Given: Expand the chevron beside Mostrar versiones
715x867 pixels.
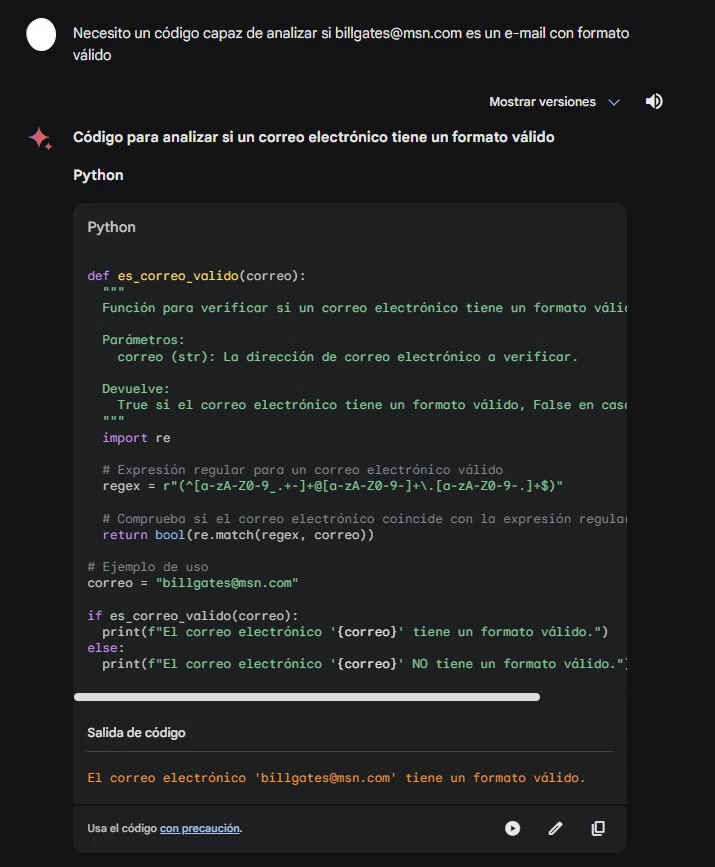Looking at the screenshot, I should click(614, 102).
